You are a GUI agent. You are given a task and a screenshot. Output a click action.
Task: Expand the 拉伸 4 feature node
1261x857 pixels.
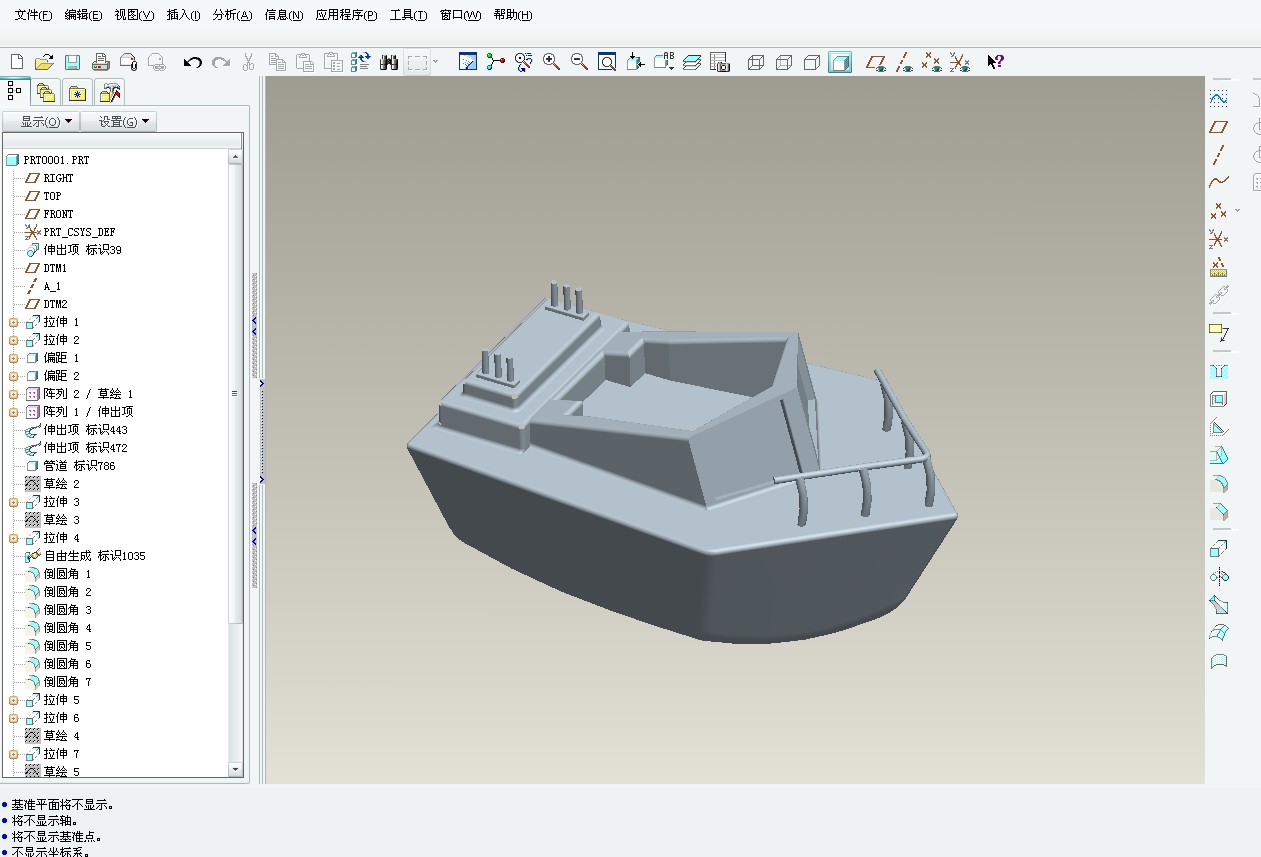coord(14,538)
